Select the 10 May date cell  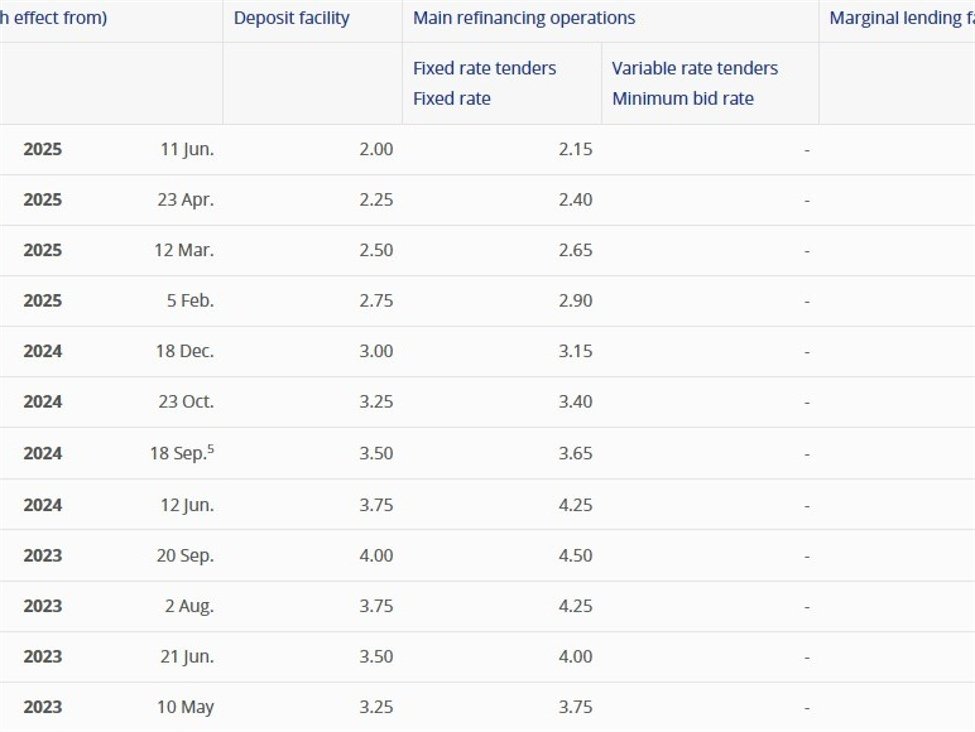(185, 707)
